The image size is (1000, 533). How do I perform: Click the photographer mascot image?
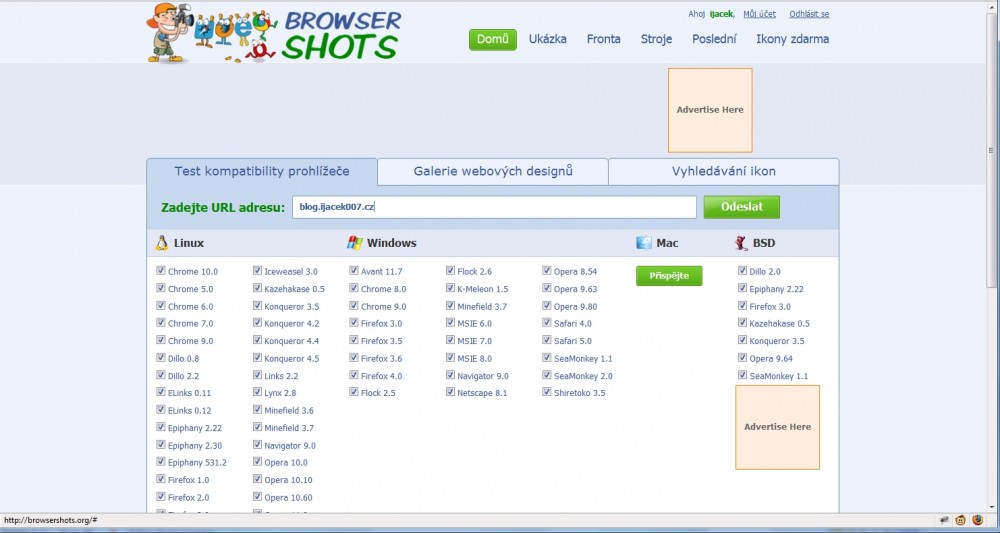click(170, 32)
